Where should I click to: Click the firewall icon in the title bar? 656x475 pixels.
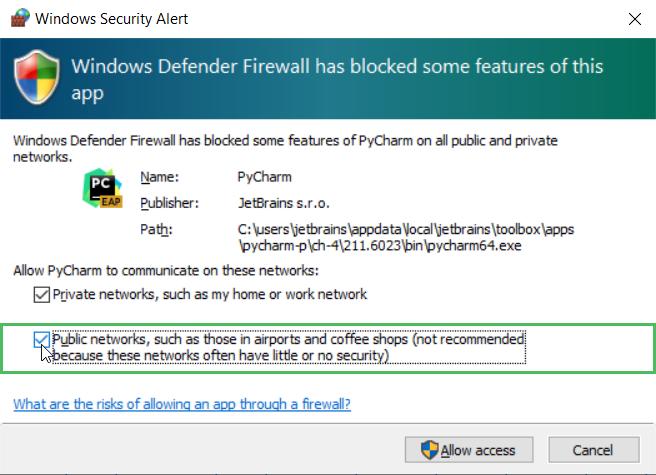point(19,18)
